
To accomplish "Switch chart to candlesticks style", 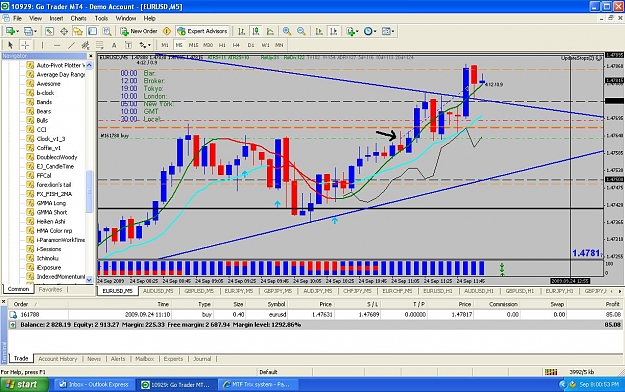I will (x=256, y=31).
